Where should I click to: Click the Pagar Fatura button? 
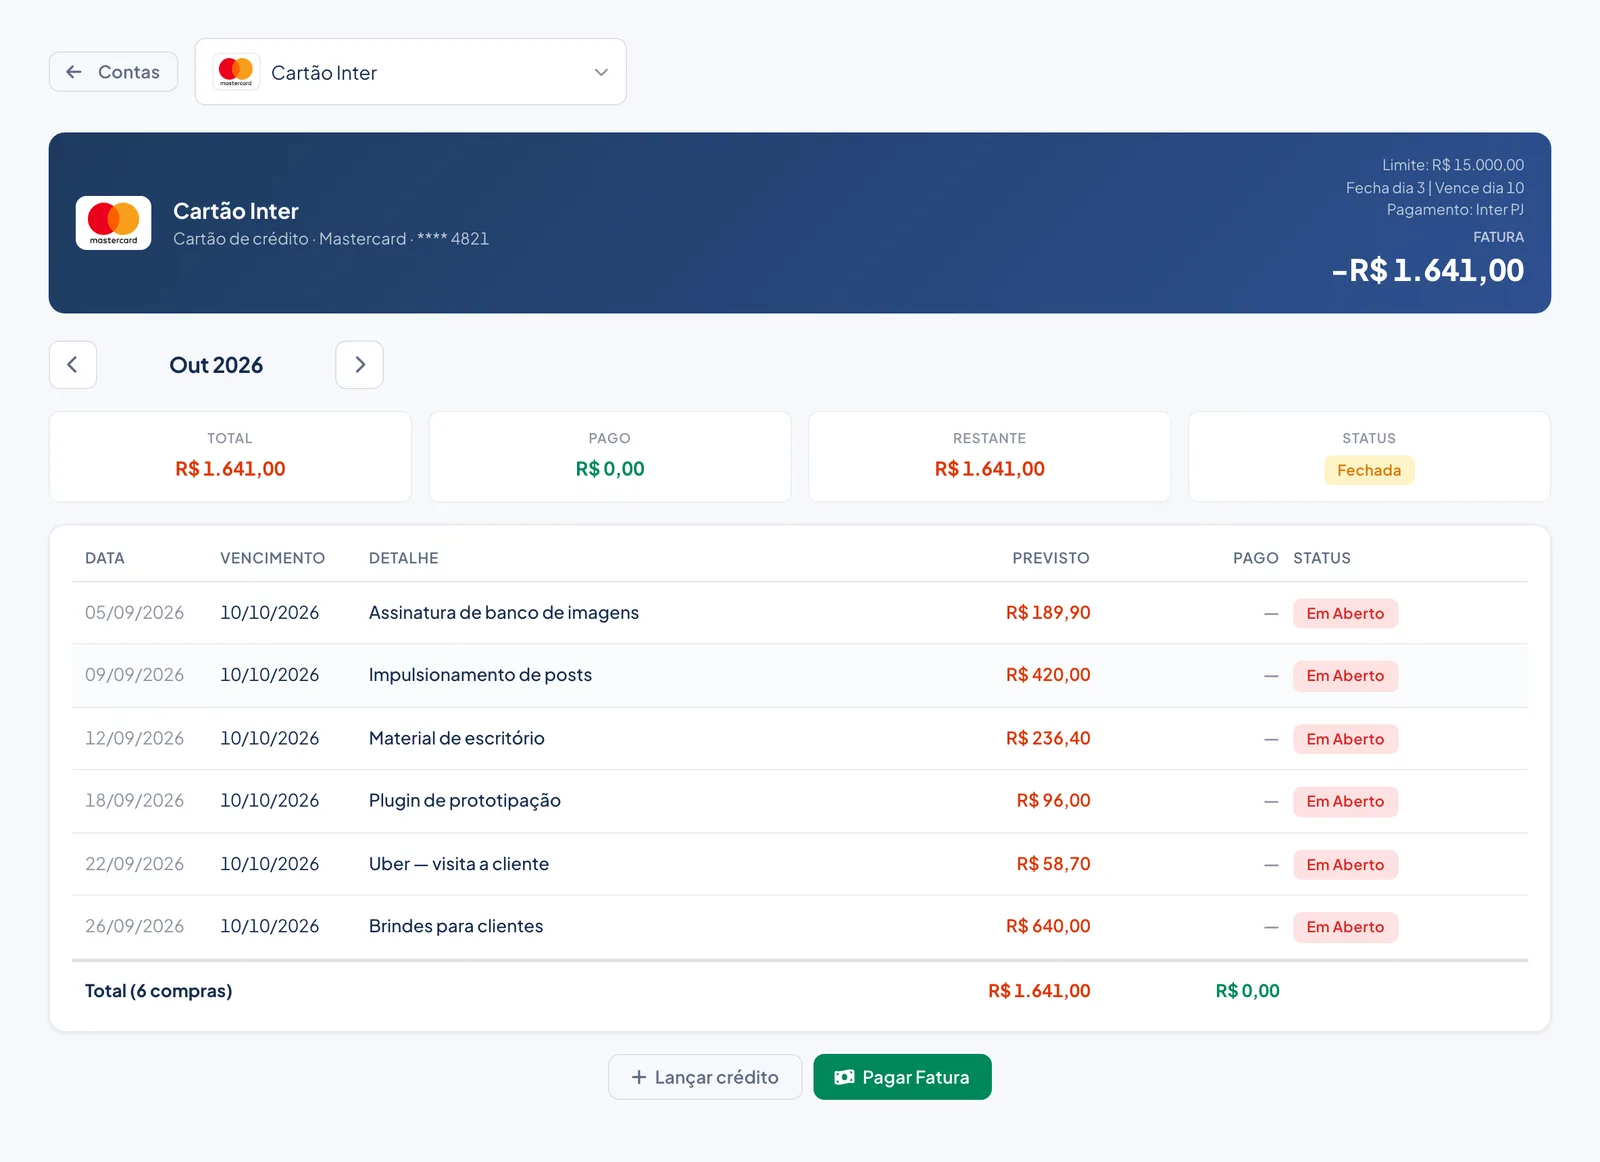pyautogui.click(x=902, y=1077)
